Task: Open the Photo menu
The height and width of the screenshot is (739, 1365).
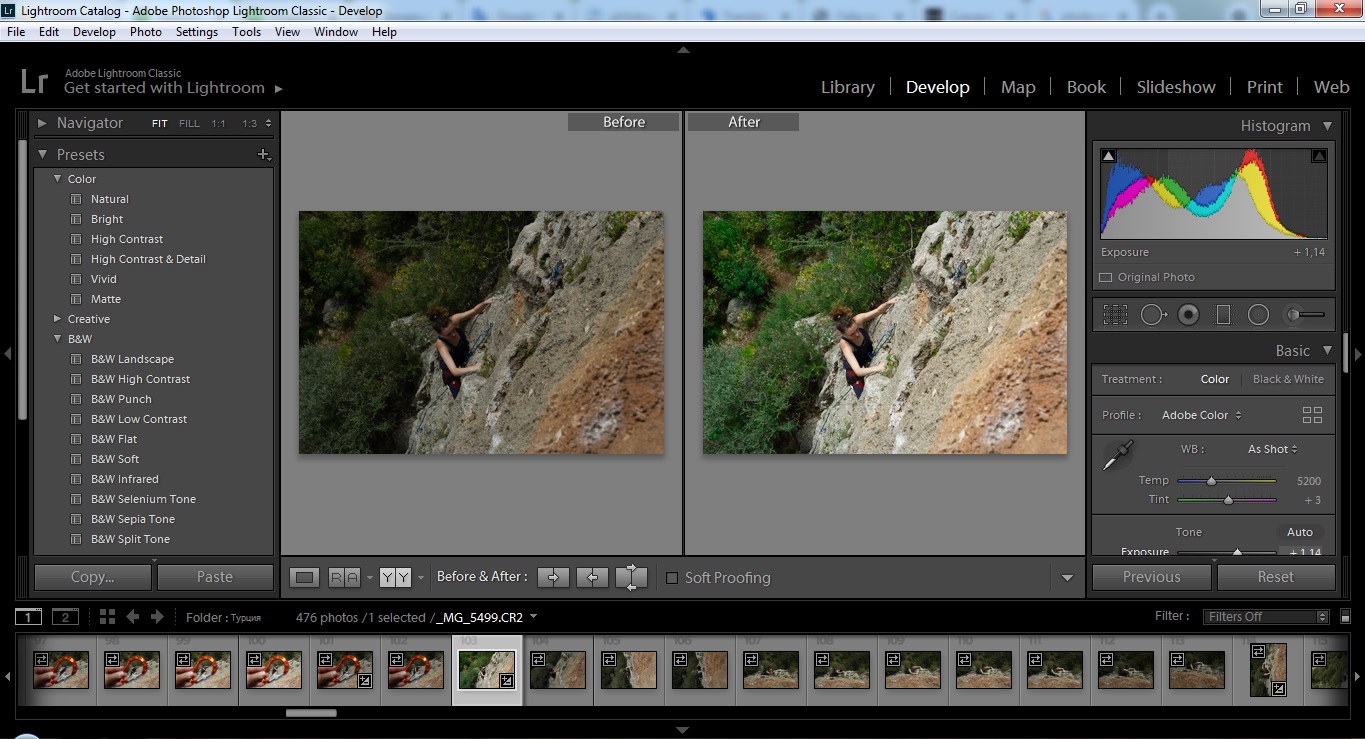Action: point(145,32)
